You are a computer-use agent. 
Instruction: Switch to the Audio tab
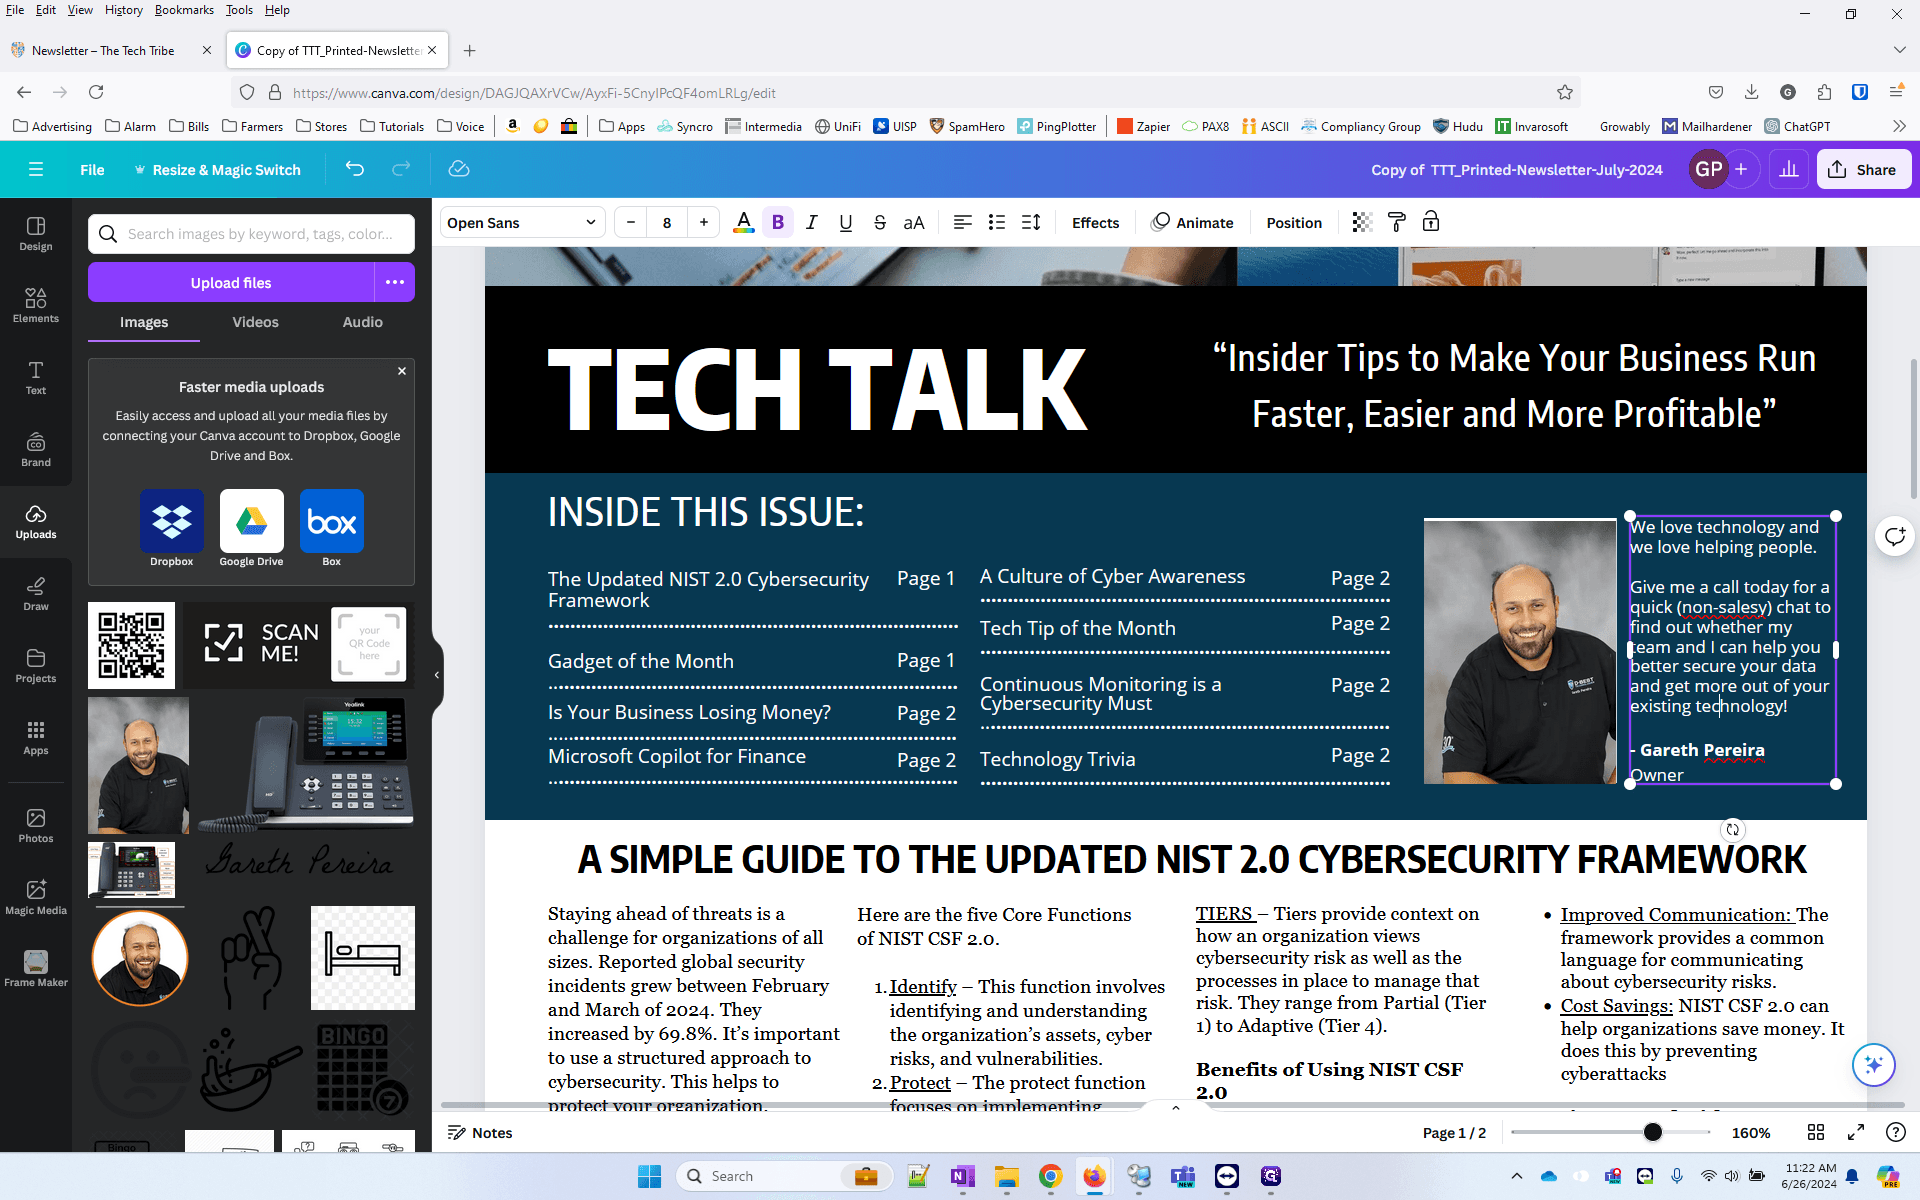pos(363,322)
